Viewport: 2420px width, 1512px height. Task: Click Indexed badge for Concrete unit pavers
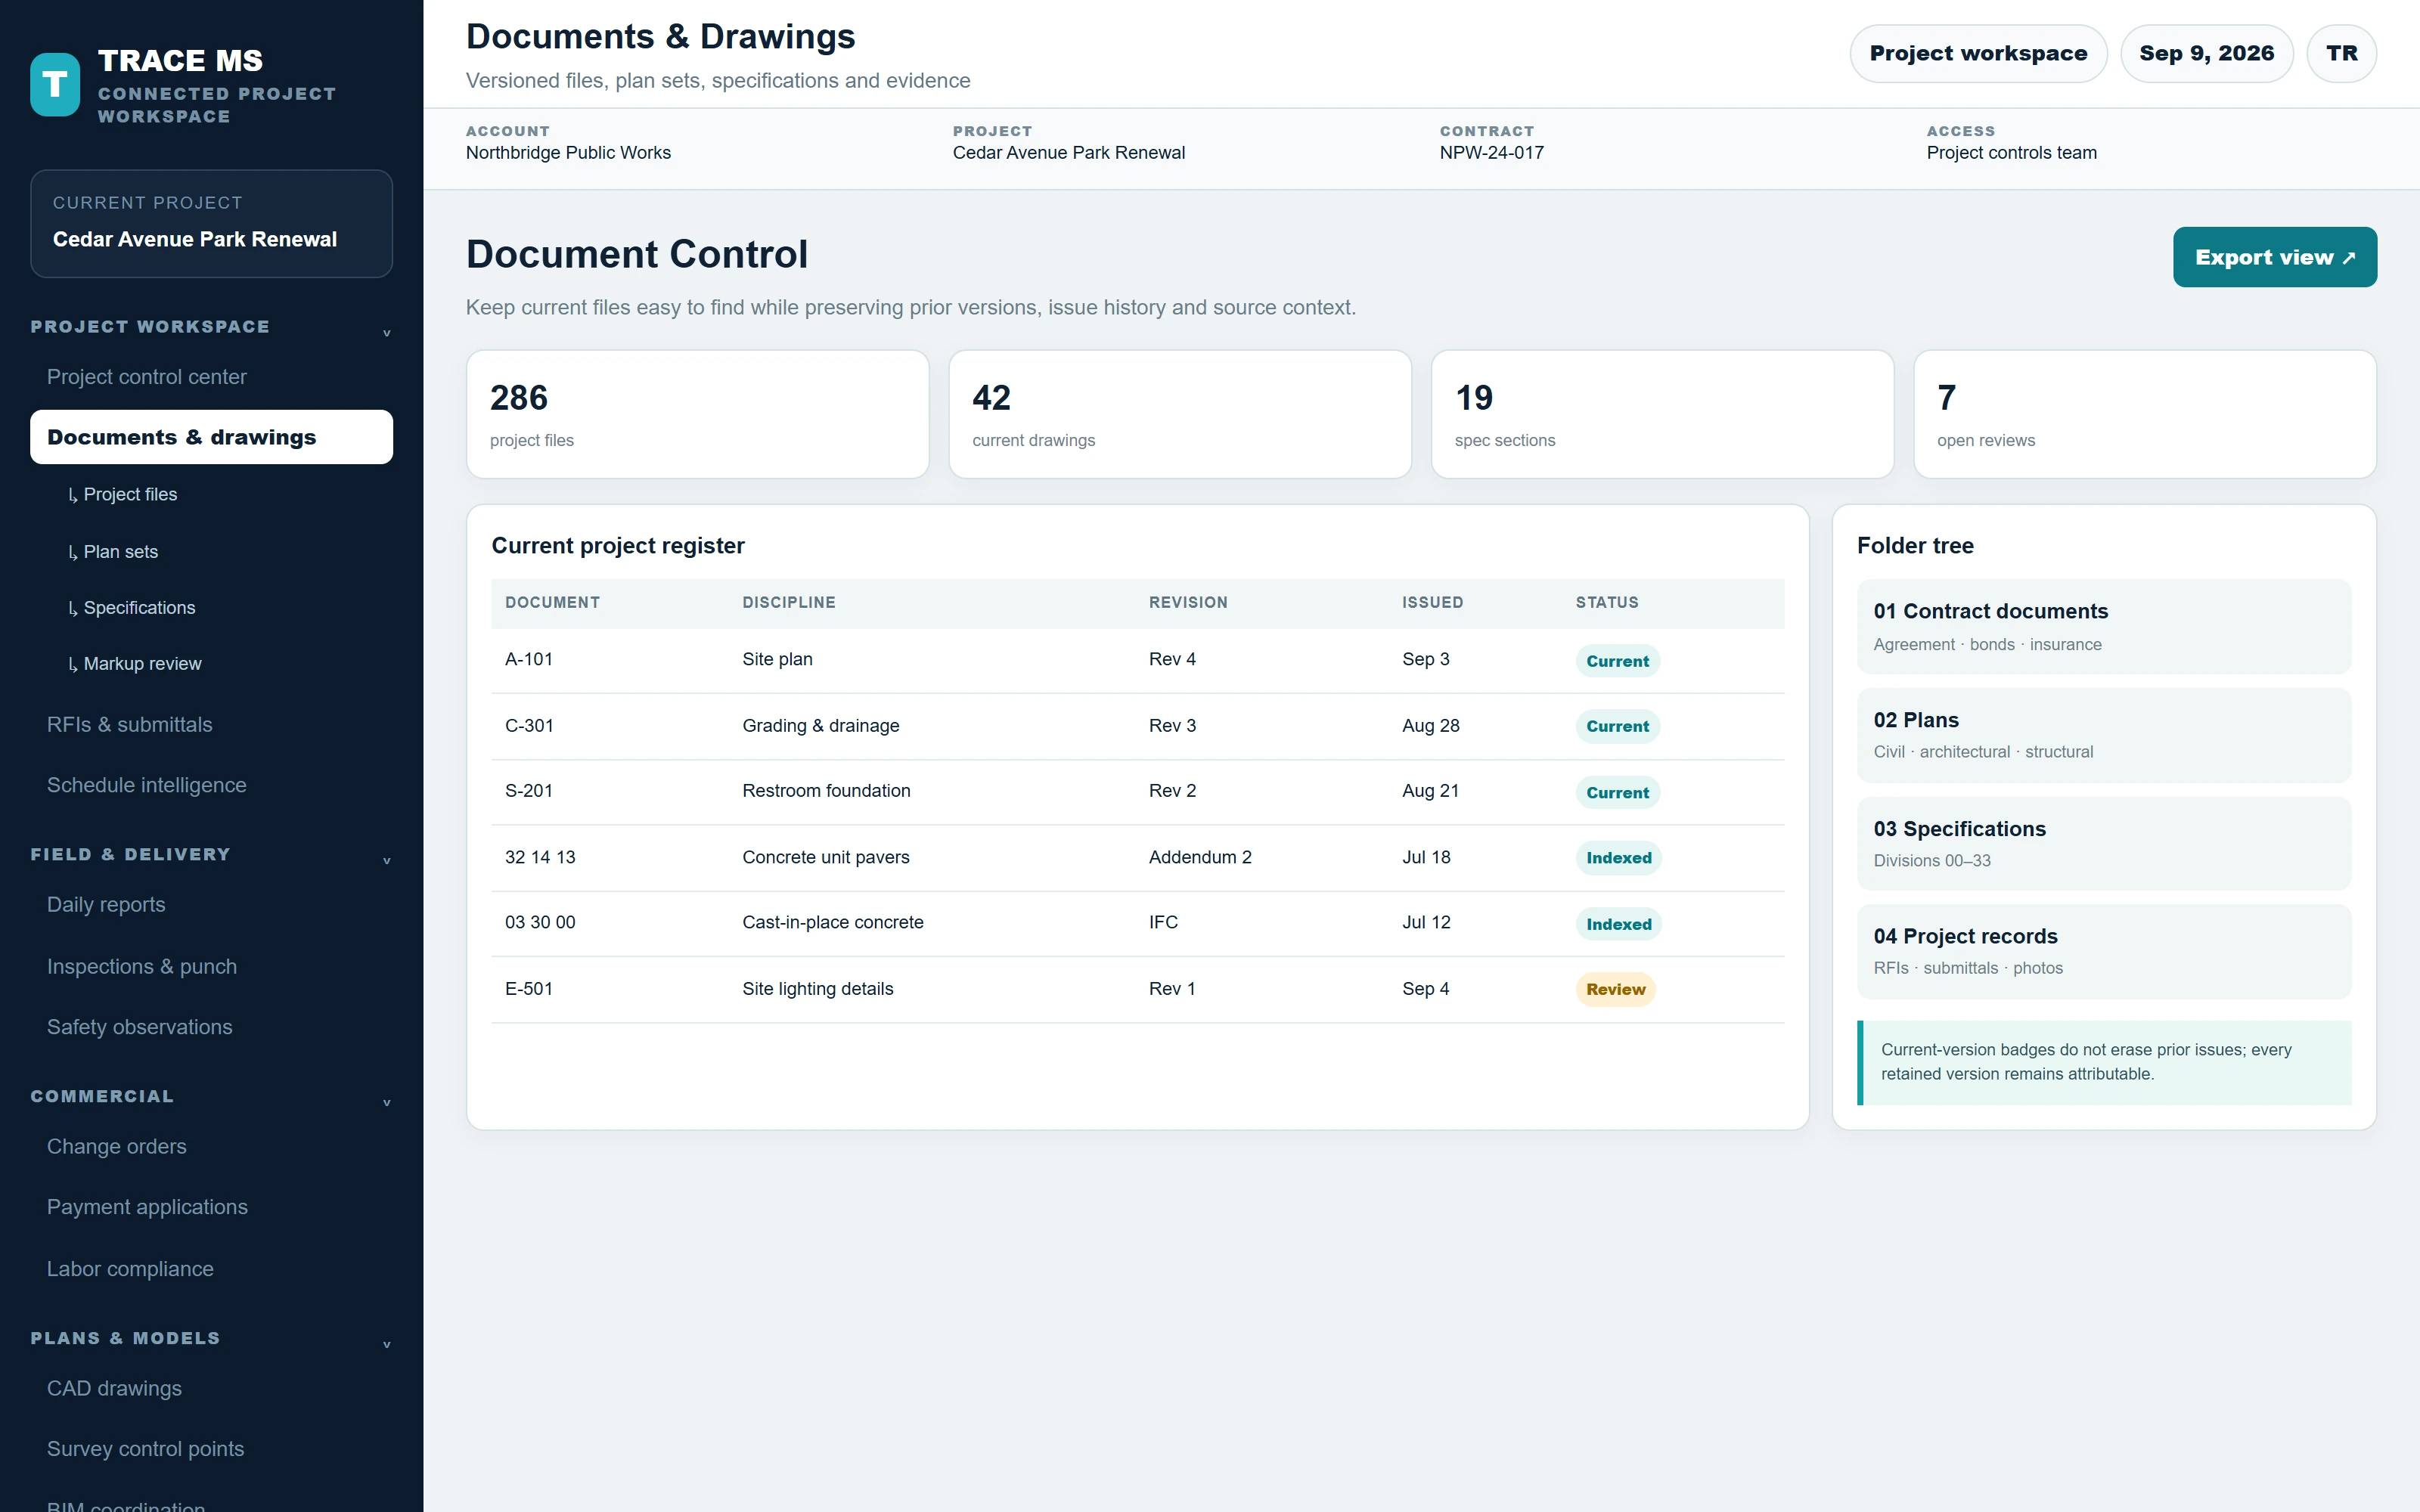[x=1618, y=858]
